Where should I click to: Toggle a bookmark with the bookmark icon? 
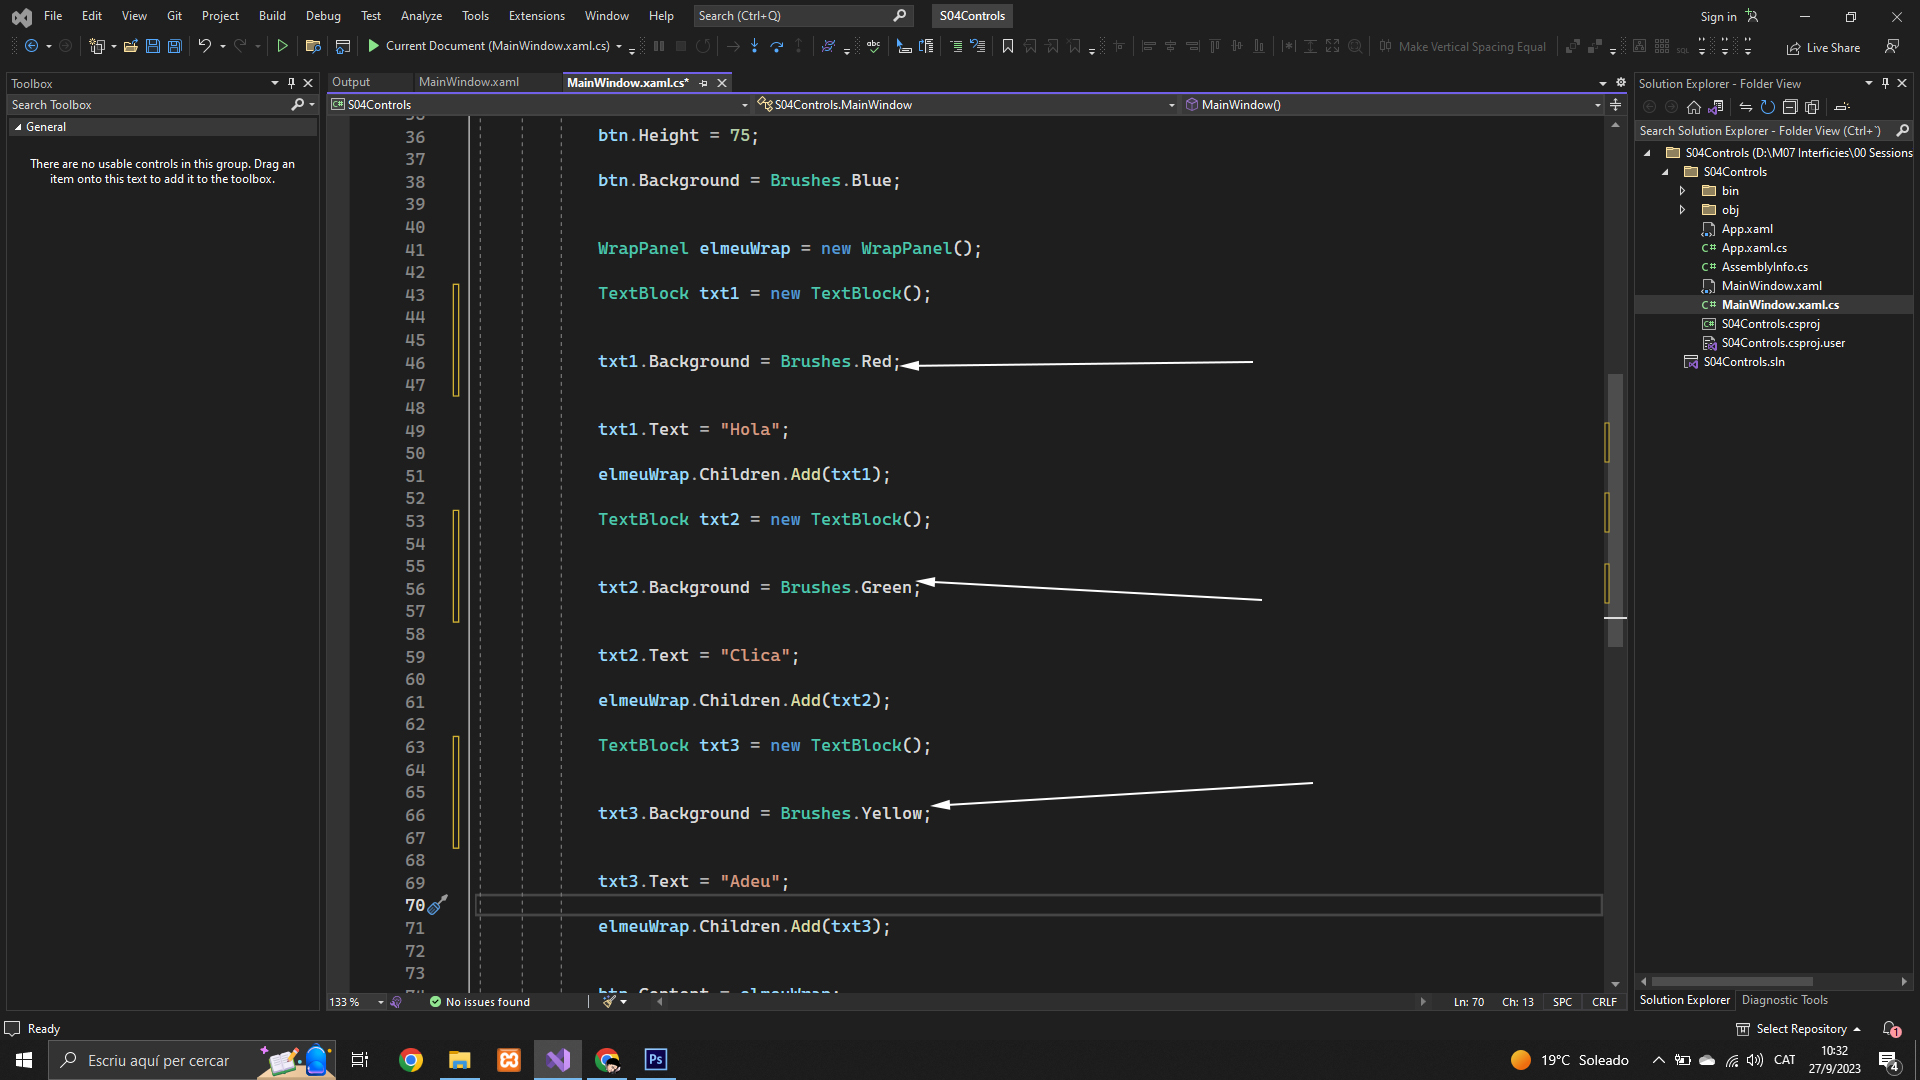pos(1007,46)
